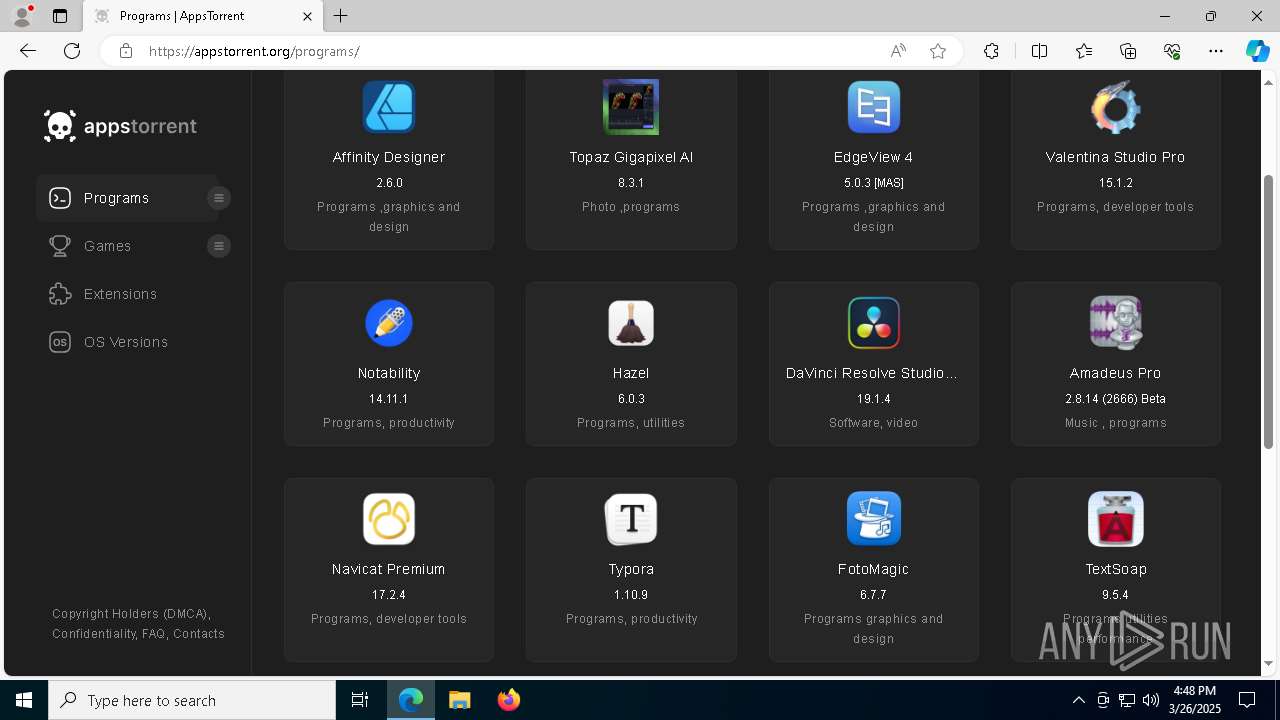Click the Topaz Gigapixel AI title

(x=631, y=157)
